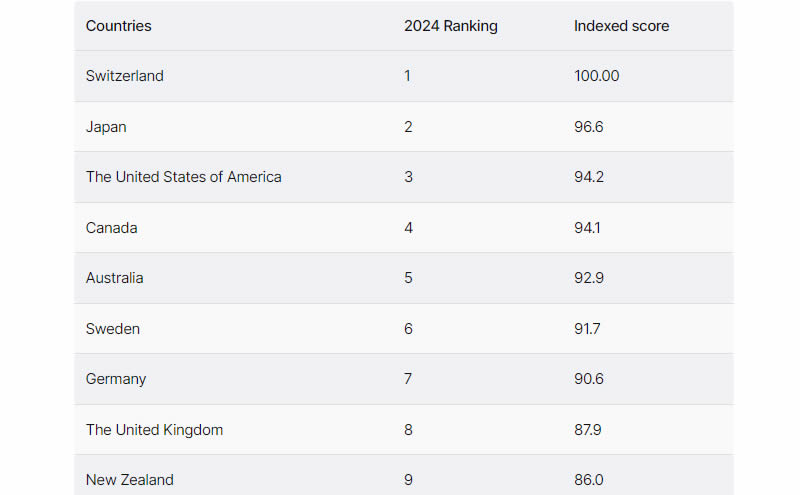This screenshot has height=495, width=800.
Task: Select Japan's indexed score 96.6
Action: [x=589, y=127]
